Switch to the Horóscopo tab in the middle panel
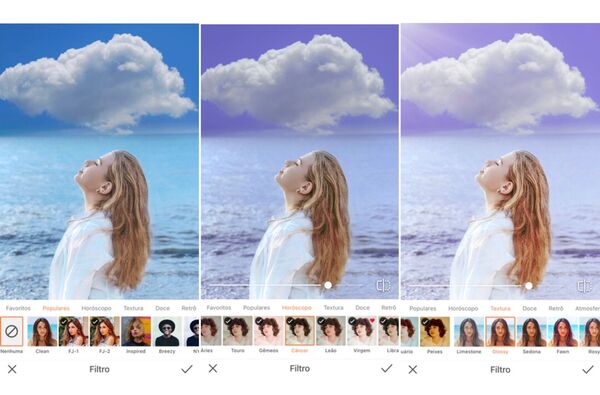The image size is (600, 395). pos(297,308)
